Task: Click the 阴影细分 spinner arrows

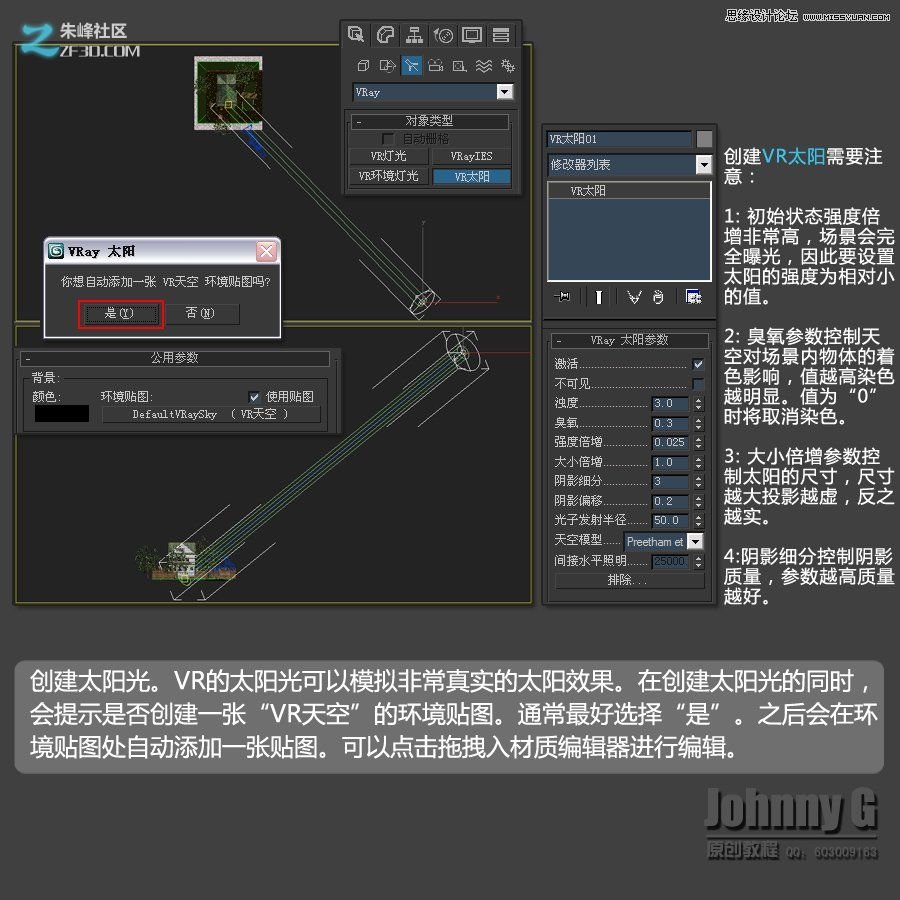Action: pyautogui.click(x=698, y=482)
